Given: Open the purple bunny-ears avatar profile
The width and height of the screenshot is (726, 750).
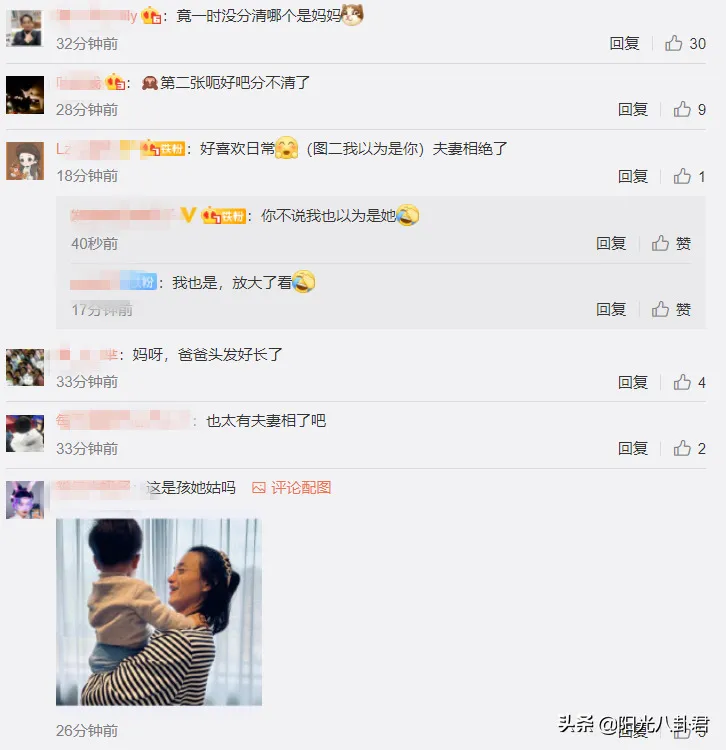Looking at the screenshot, I should (25, 500).
